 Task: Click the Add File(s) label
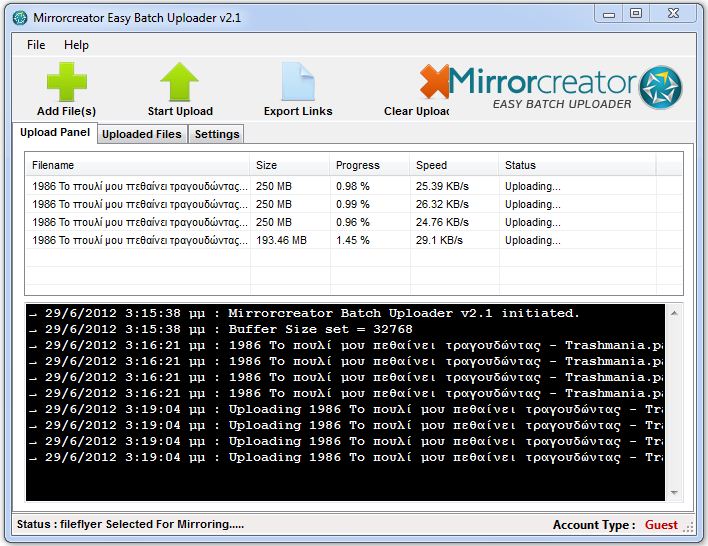(x=66, y=111)
